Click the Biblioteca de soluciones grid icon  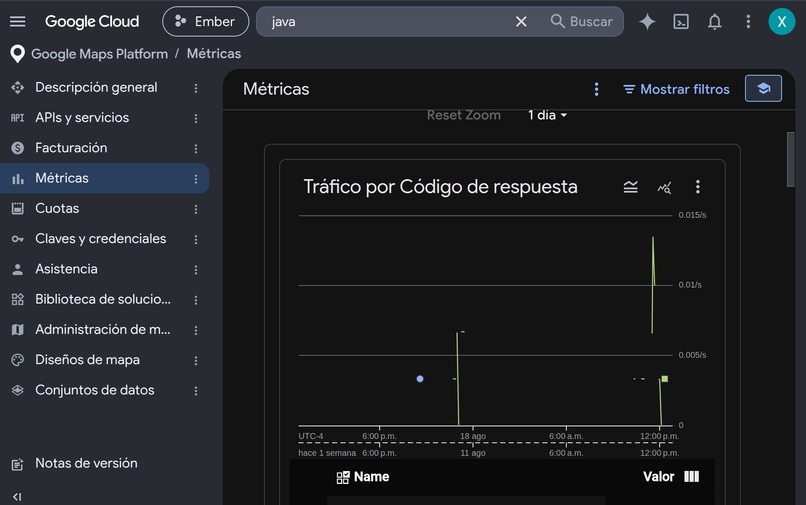point(17,299)
